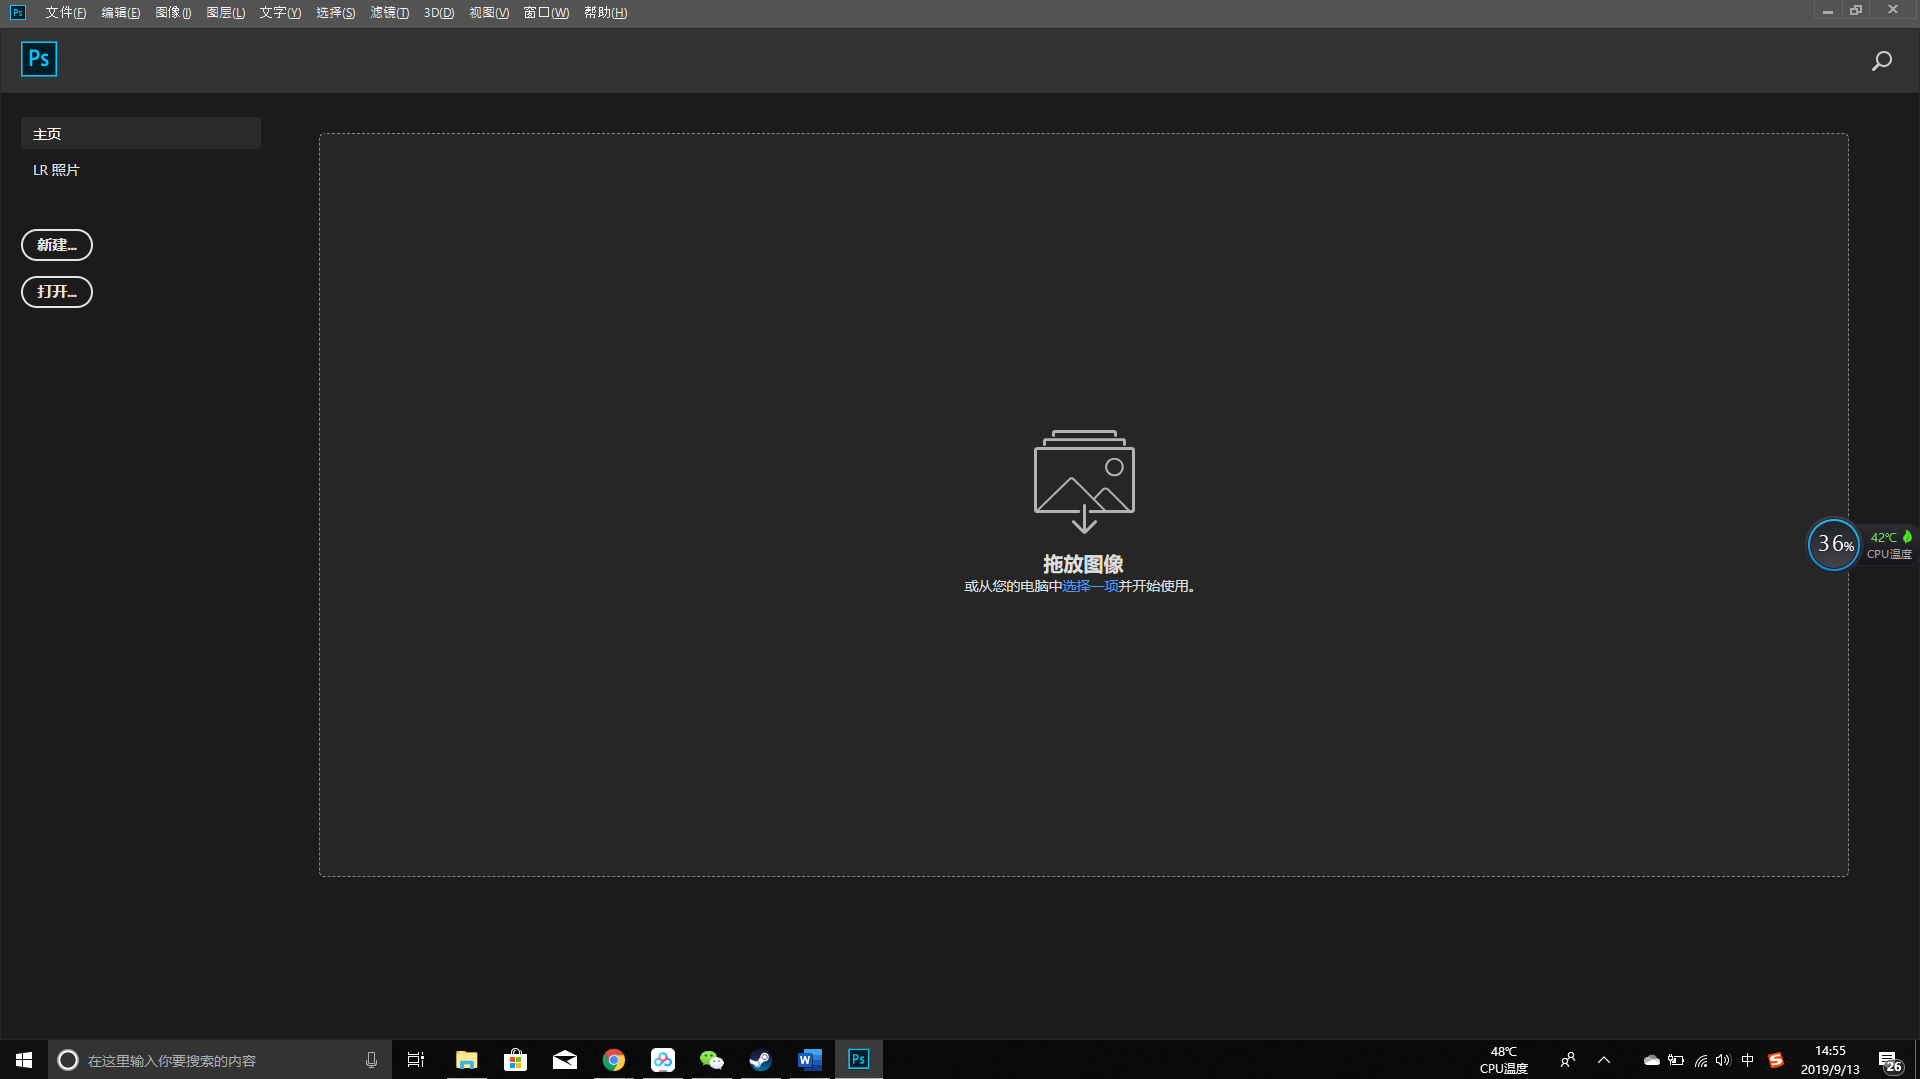Focus the taskbar search input box

point(220,1060)
